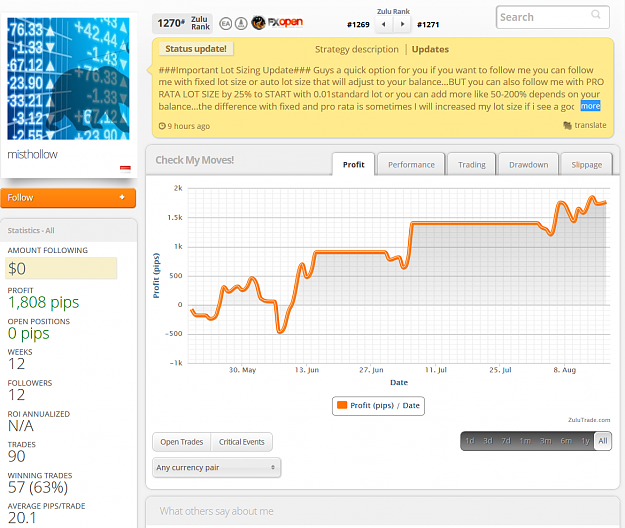This screenshot has height=528, width=625.
Task: Click the #1271 rank number
Action: pyautogui.click(x=428, y=25)
